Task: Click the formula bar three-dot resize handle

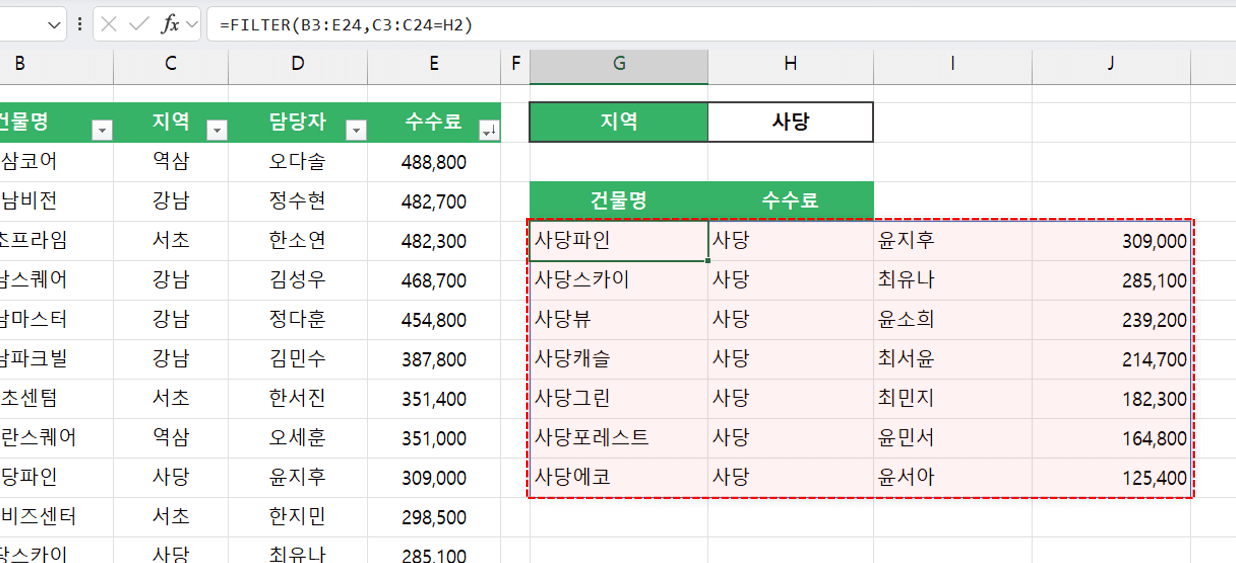Action: [x=80, y=24]
